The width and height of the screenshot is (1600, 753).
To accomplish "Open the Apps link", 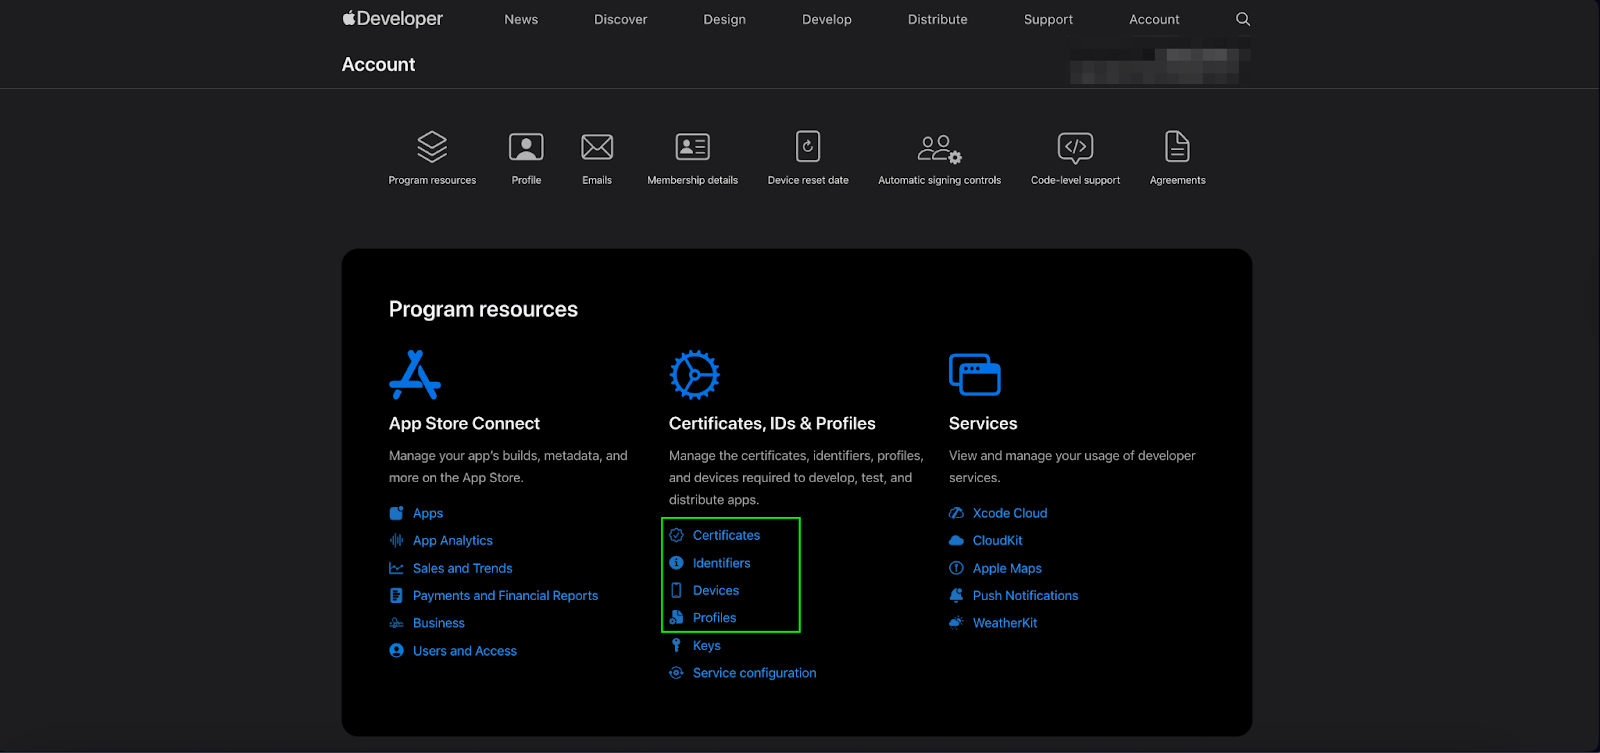I will coord(428,513).
